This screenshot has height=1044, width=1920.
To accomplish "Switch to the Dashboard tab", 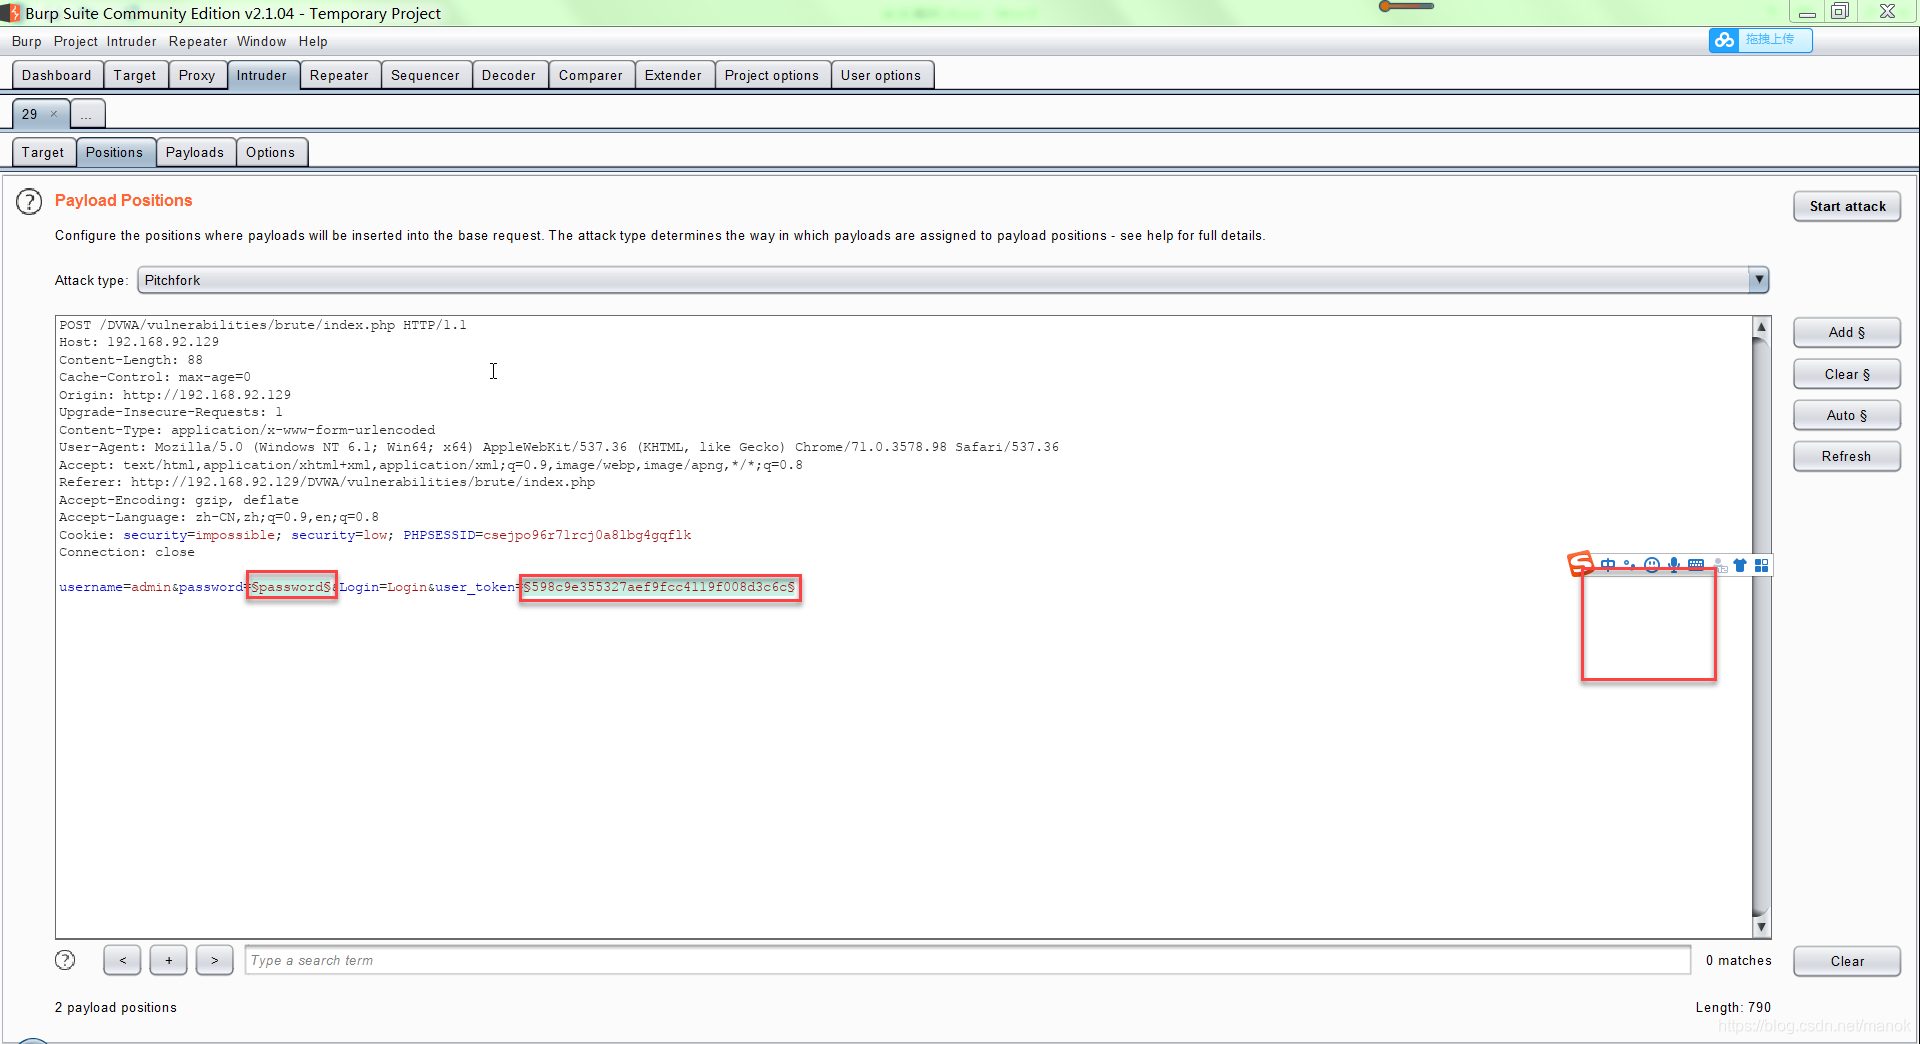I will tap(57, 75).
